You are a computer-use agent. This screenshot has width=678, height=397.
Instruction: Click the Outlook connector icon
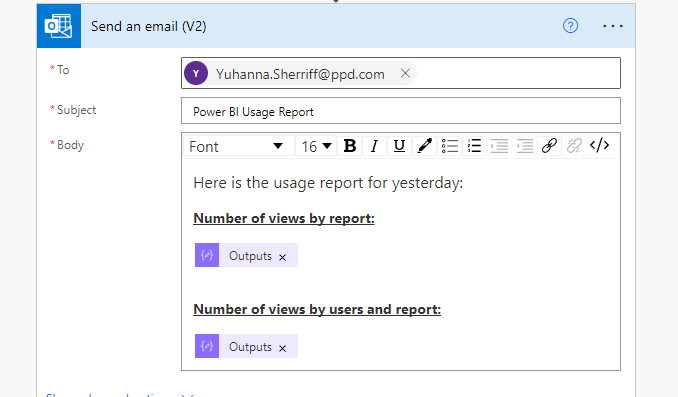[x=58, y=26]
